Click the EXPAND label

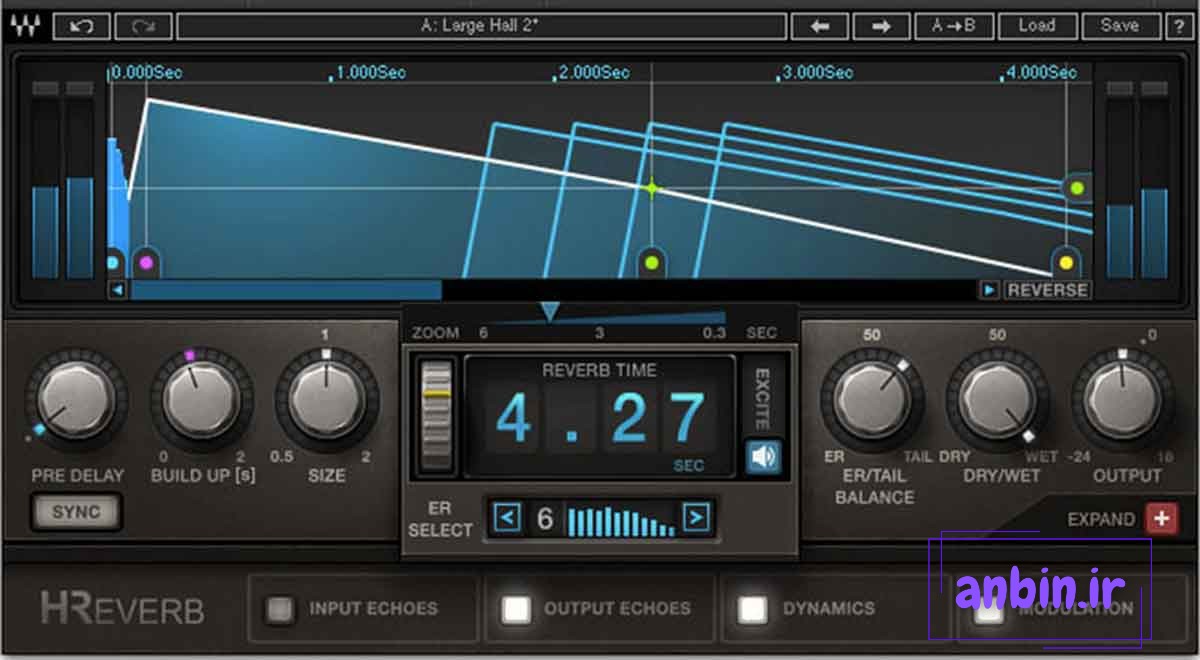pyautogui.click(x=1101, y=519)
